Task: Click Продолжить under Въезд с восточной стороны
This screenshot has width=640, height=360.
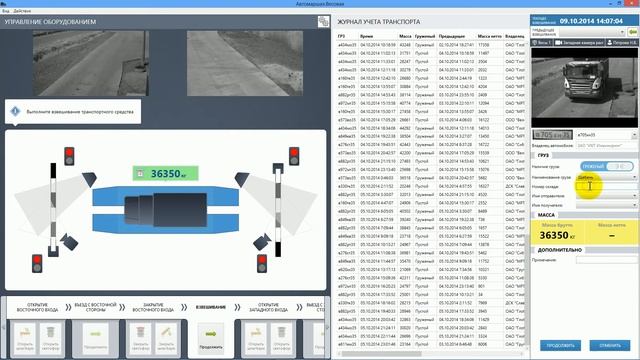Action: coord(96,338)
